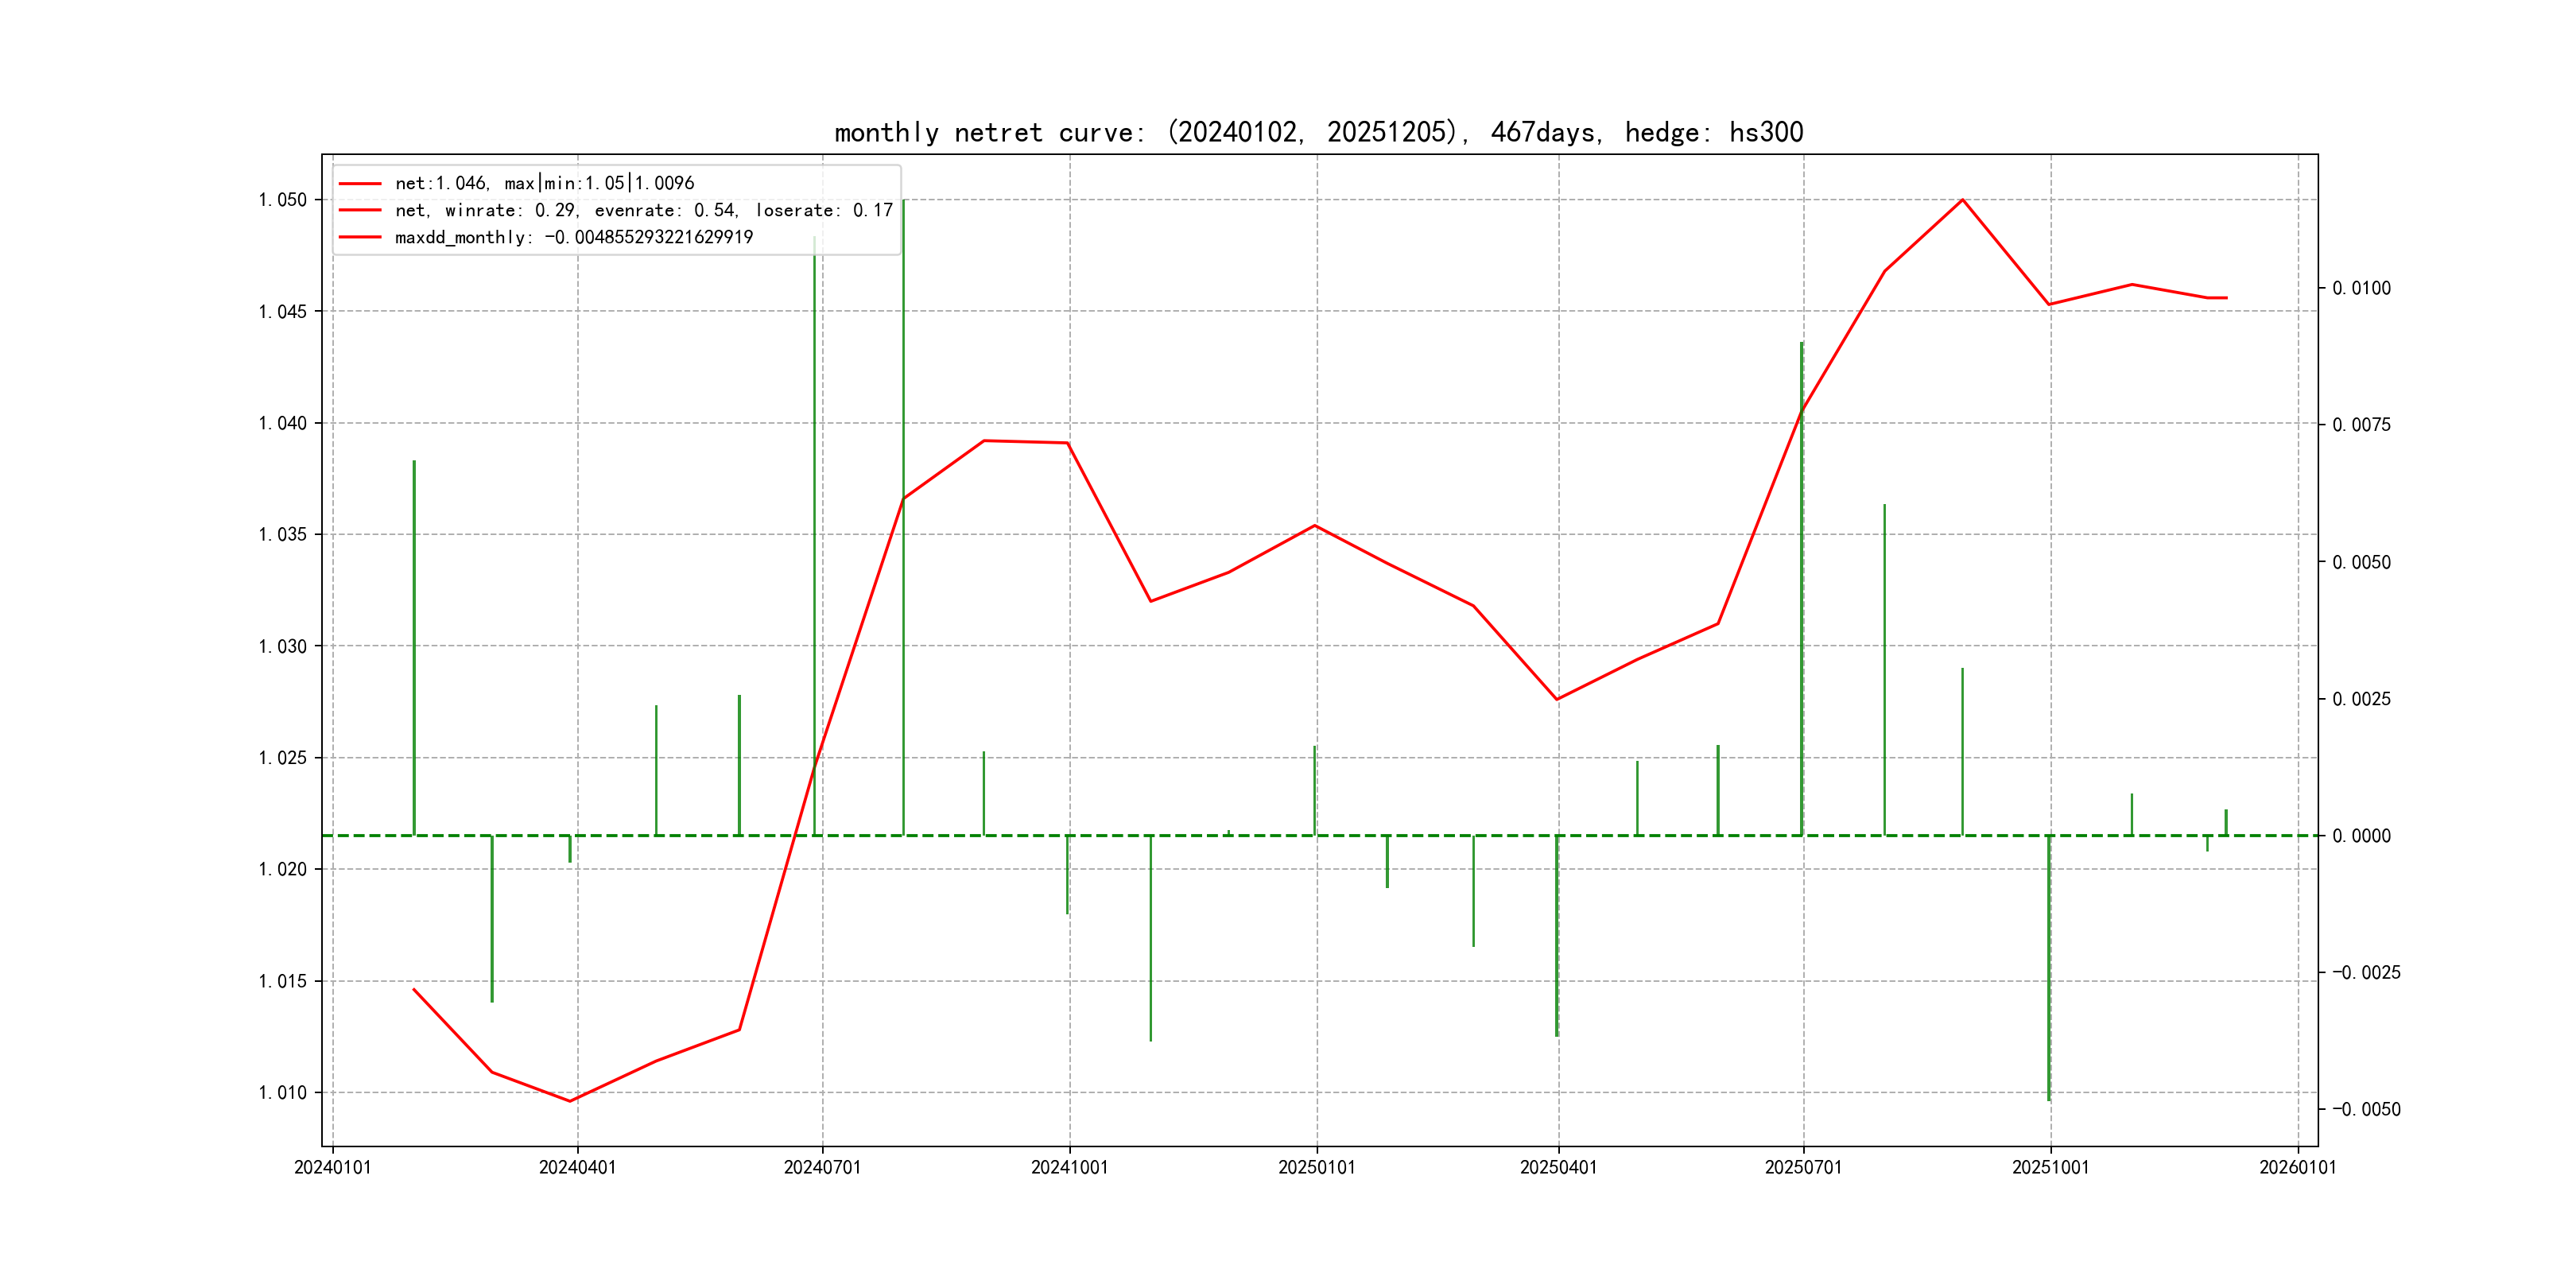The image size is (2576, 1288).
Task: Click the -0.0050 right axis tick label
Action: coord(2366,1109)
